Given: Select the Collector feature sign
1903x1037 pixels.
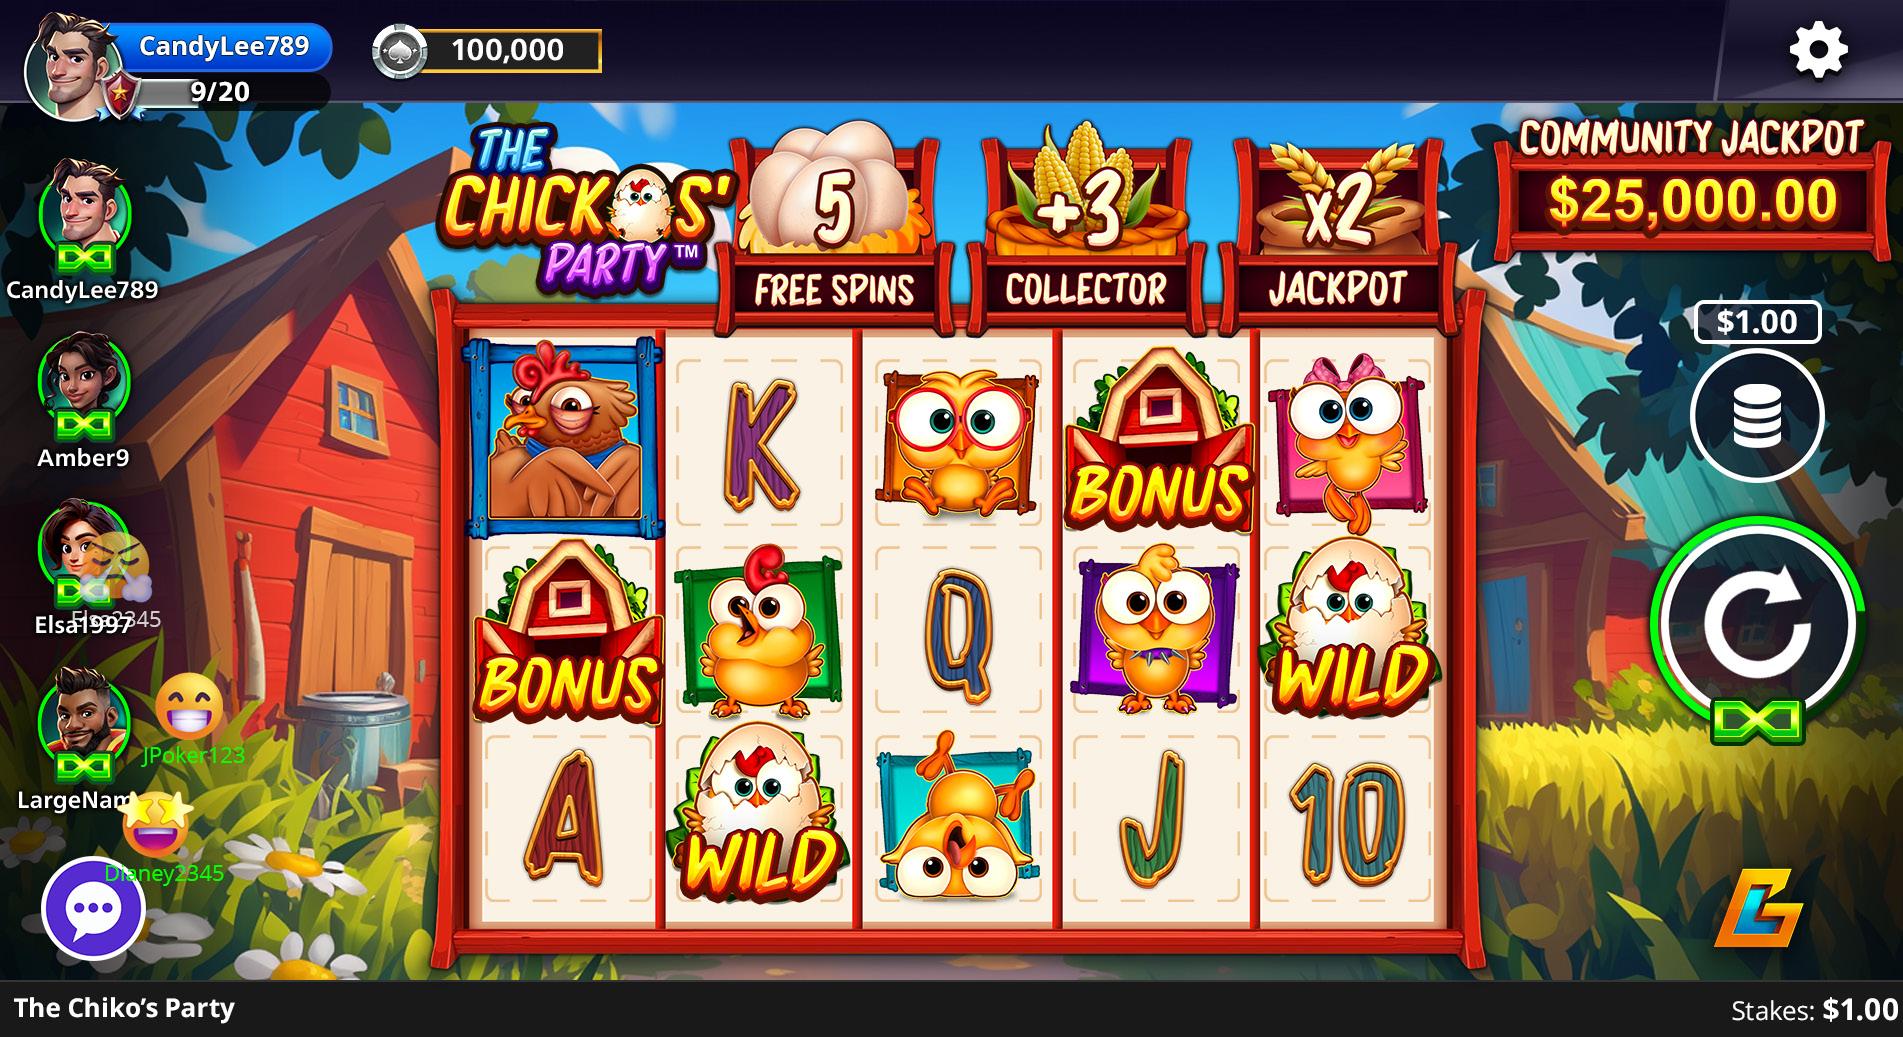Looking at the screenshot, I should click(x=1086, y=232).
